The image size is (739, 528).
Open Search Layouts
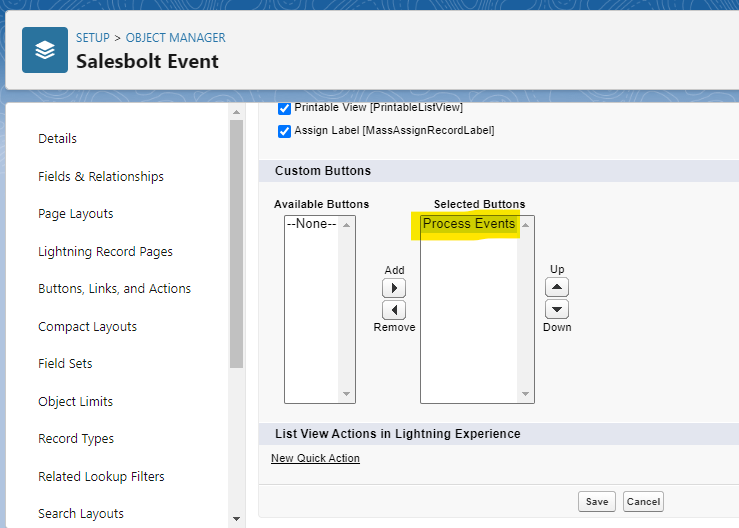tap(81, 514)
